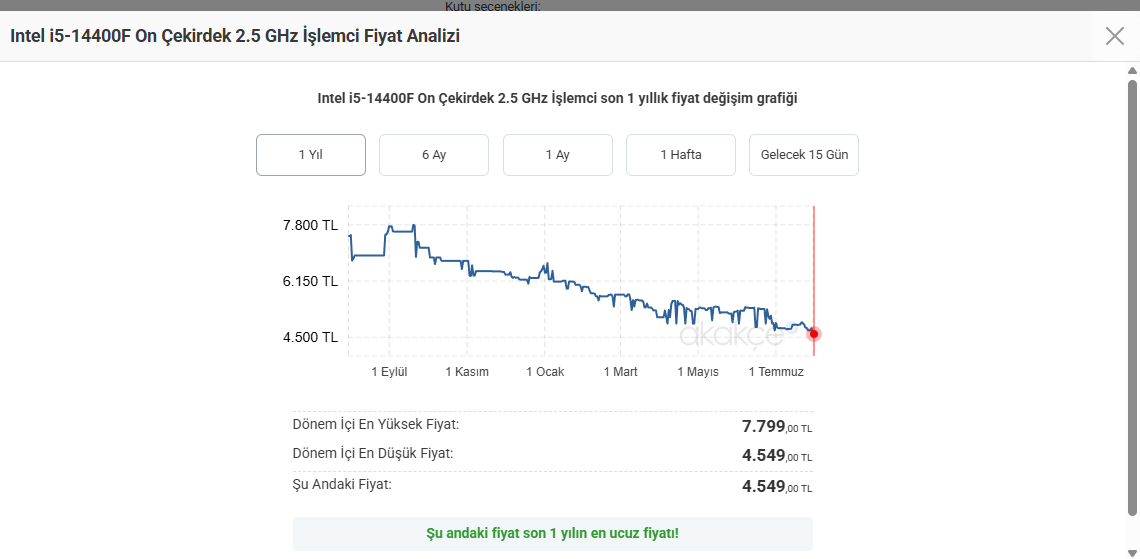Click the cheapest-price green notice banner

[x=553, y=534]
